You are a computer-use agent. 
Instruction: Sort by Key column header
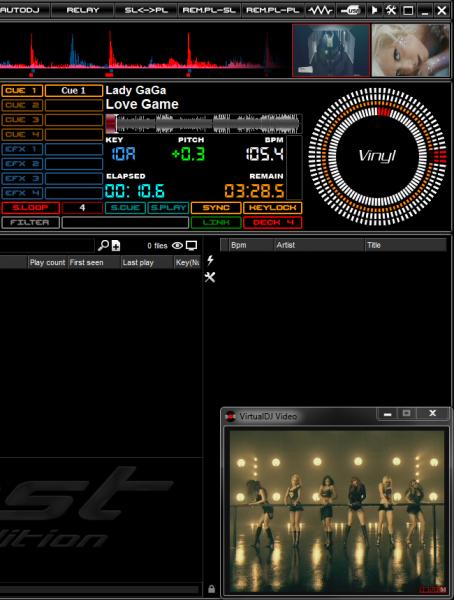[x=187, y=262]
